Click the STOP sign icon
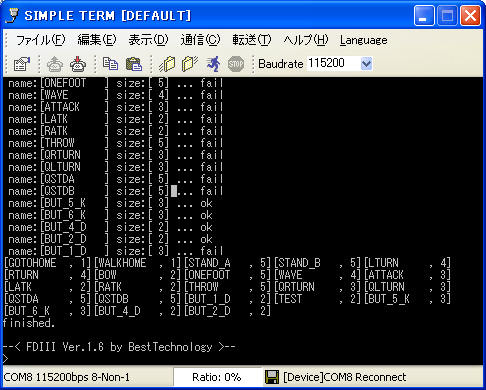486x390 pixels. pyautogui.click(x=236, y=63)
